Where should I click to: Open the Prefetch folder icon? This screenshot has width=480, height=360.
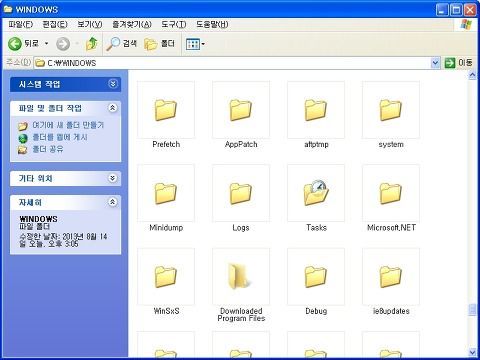[165, 110]
